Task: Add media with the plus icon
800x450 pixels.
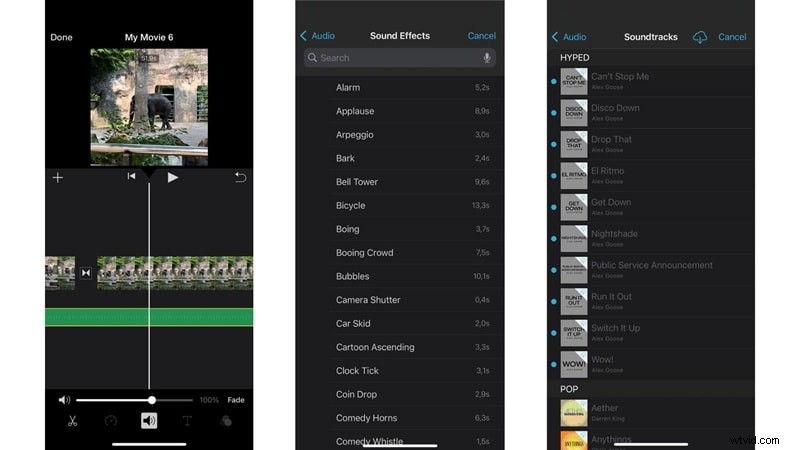Action: tap(58, 178)
